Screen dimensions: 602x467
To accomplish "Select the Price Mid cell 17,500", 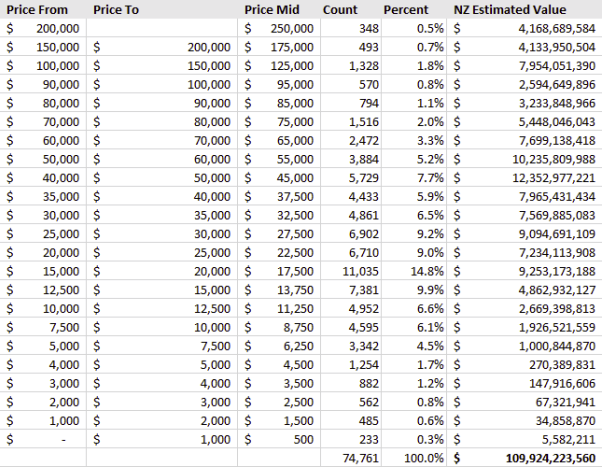I will 279,271.
